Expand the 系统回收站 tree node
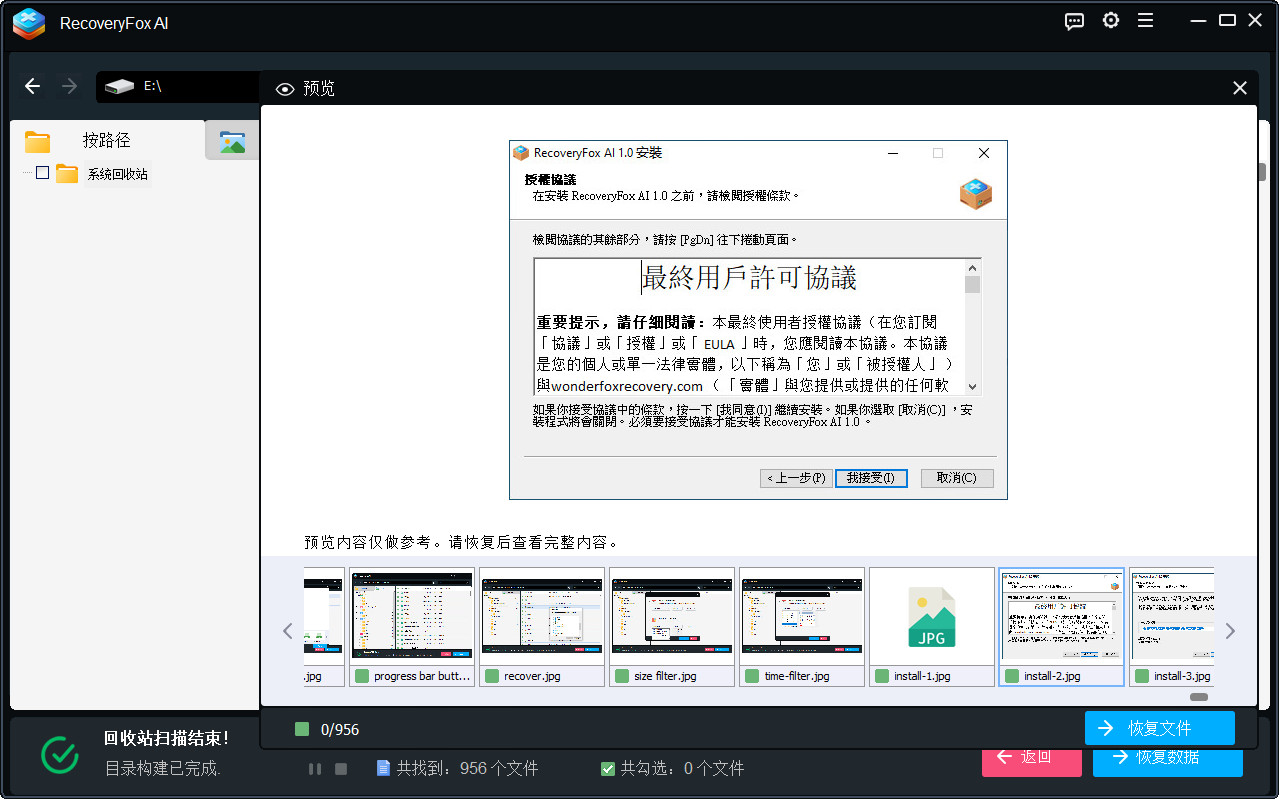The width and height of the screenshot is (1279, 799). click(27, 173)
